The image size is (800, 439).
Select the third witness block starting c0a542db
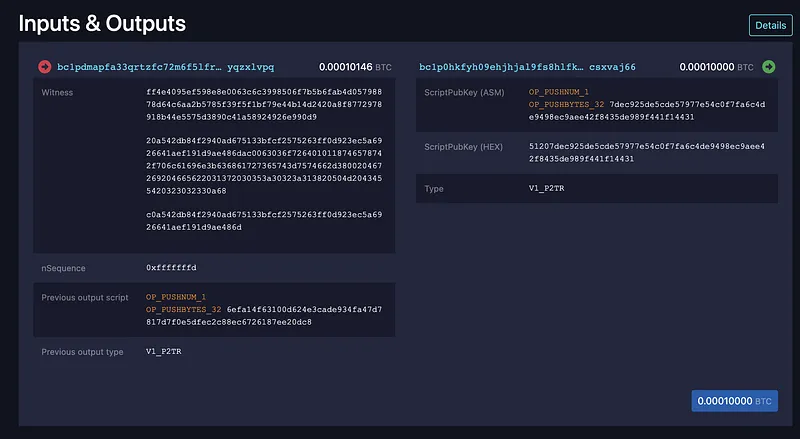[263, 221]
